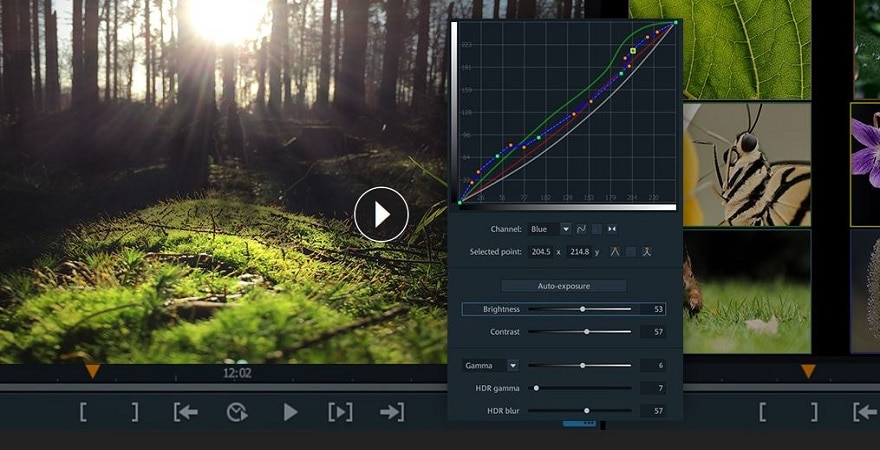Click the mirror arrows icon beside Channel
The width and height of the screenshot is (880, 450).
tap(612, 229)
